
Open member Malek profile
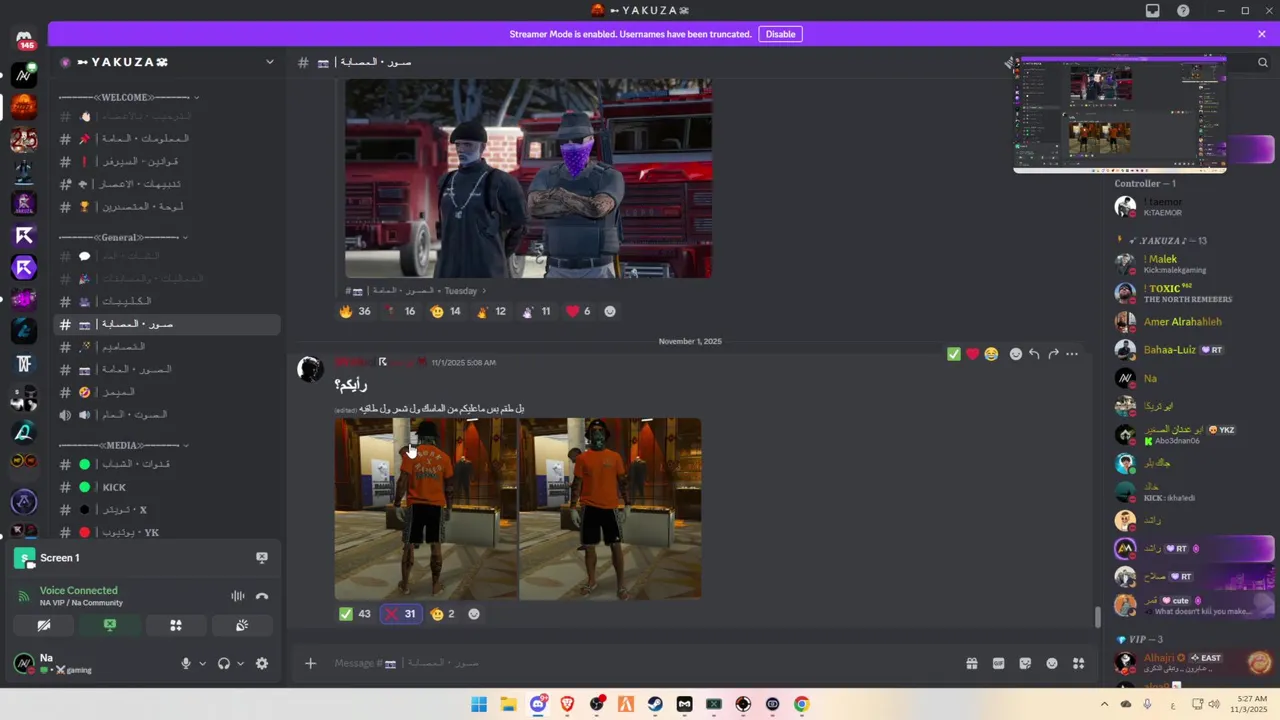point(1191,264)
